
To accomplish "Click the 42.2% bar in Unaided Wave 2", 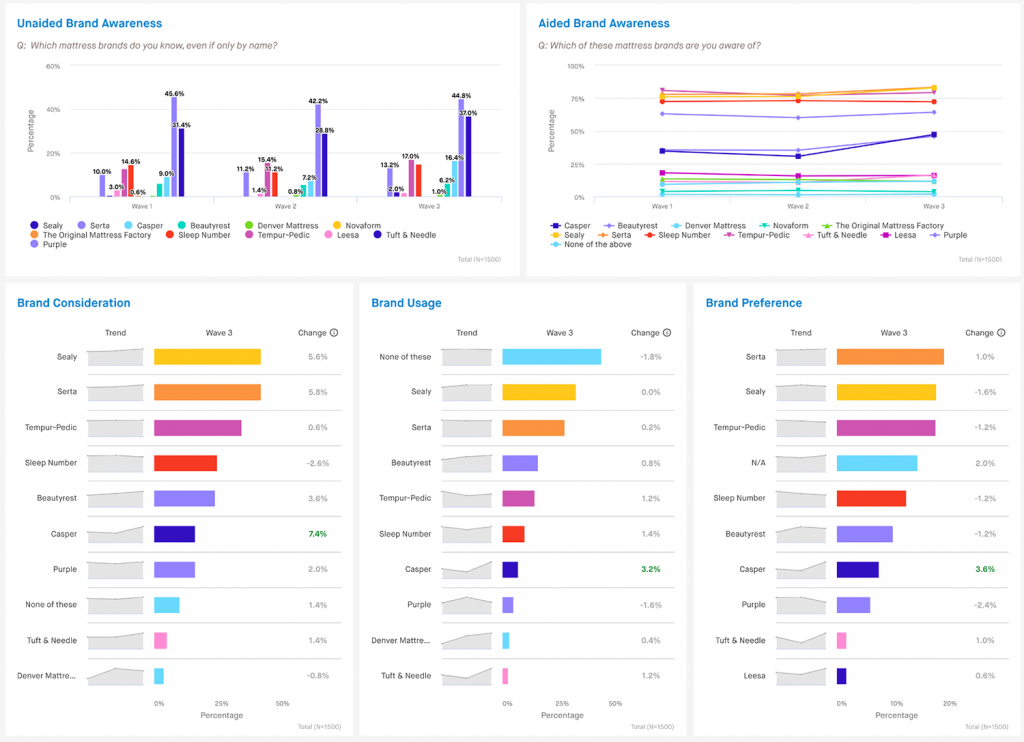I will click(318, 151).
